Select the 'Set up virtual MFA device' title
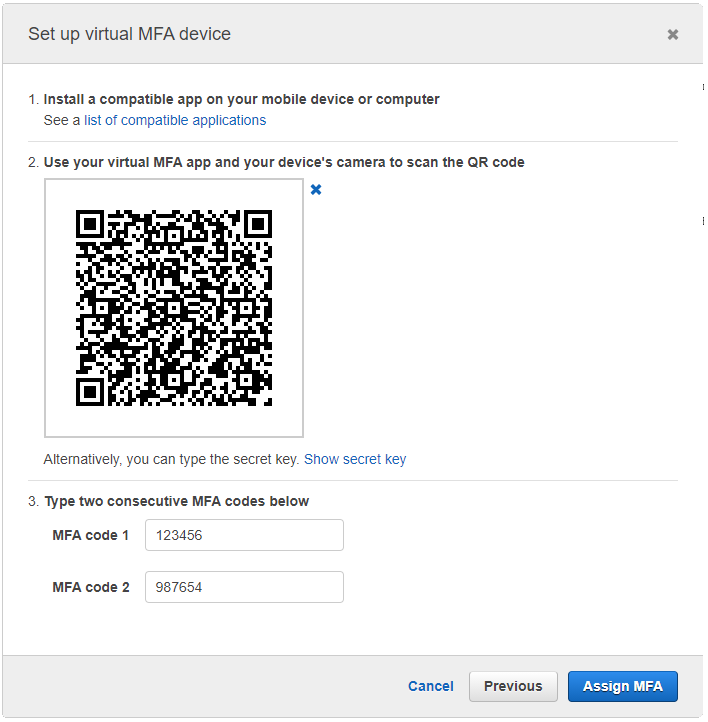The image size is (708, 722). 129,34
